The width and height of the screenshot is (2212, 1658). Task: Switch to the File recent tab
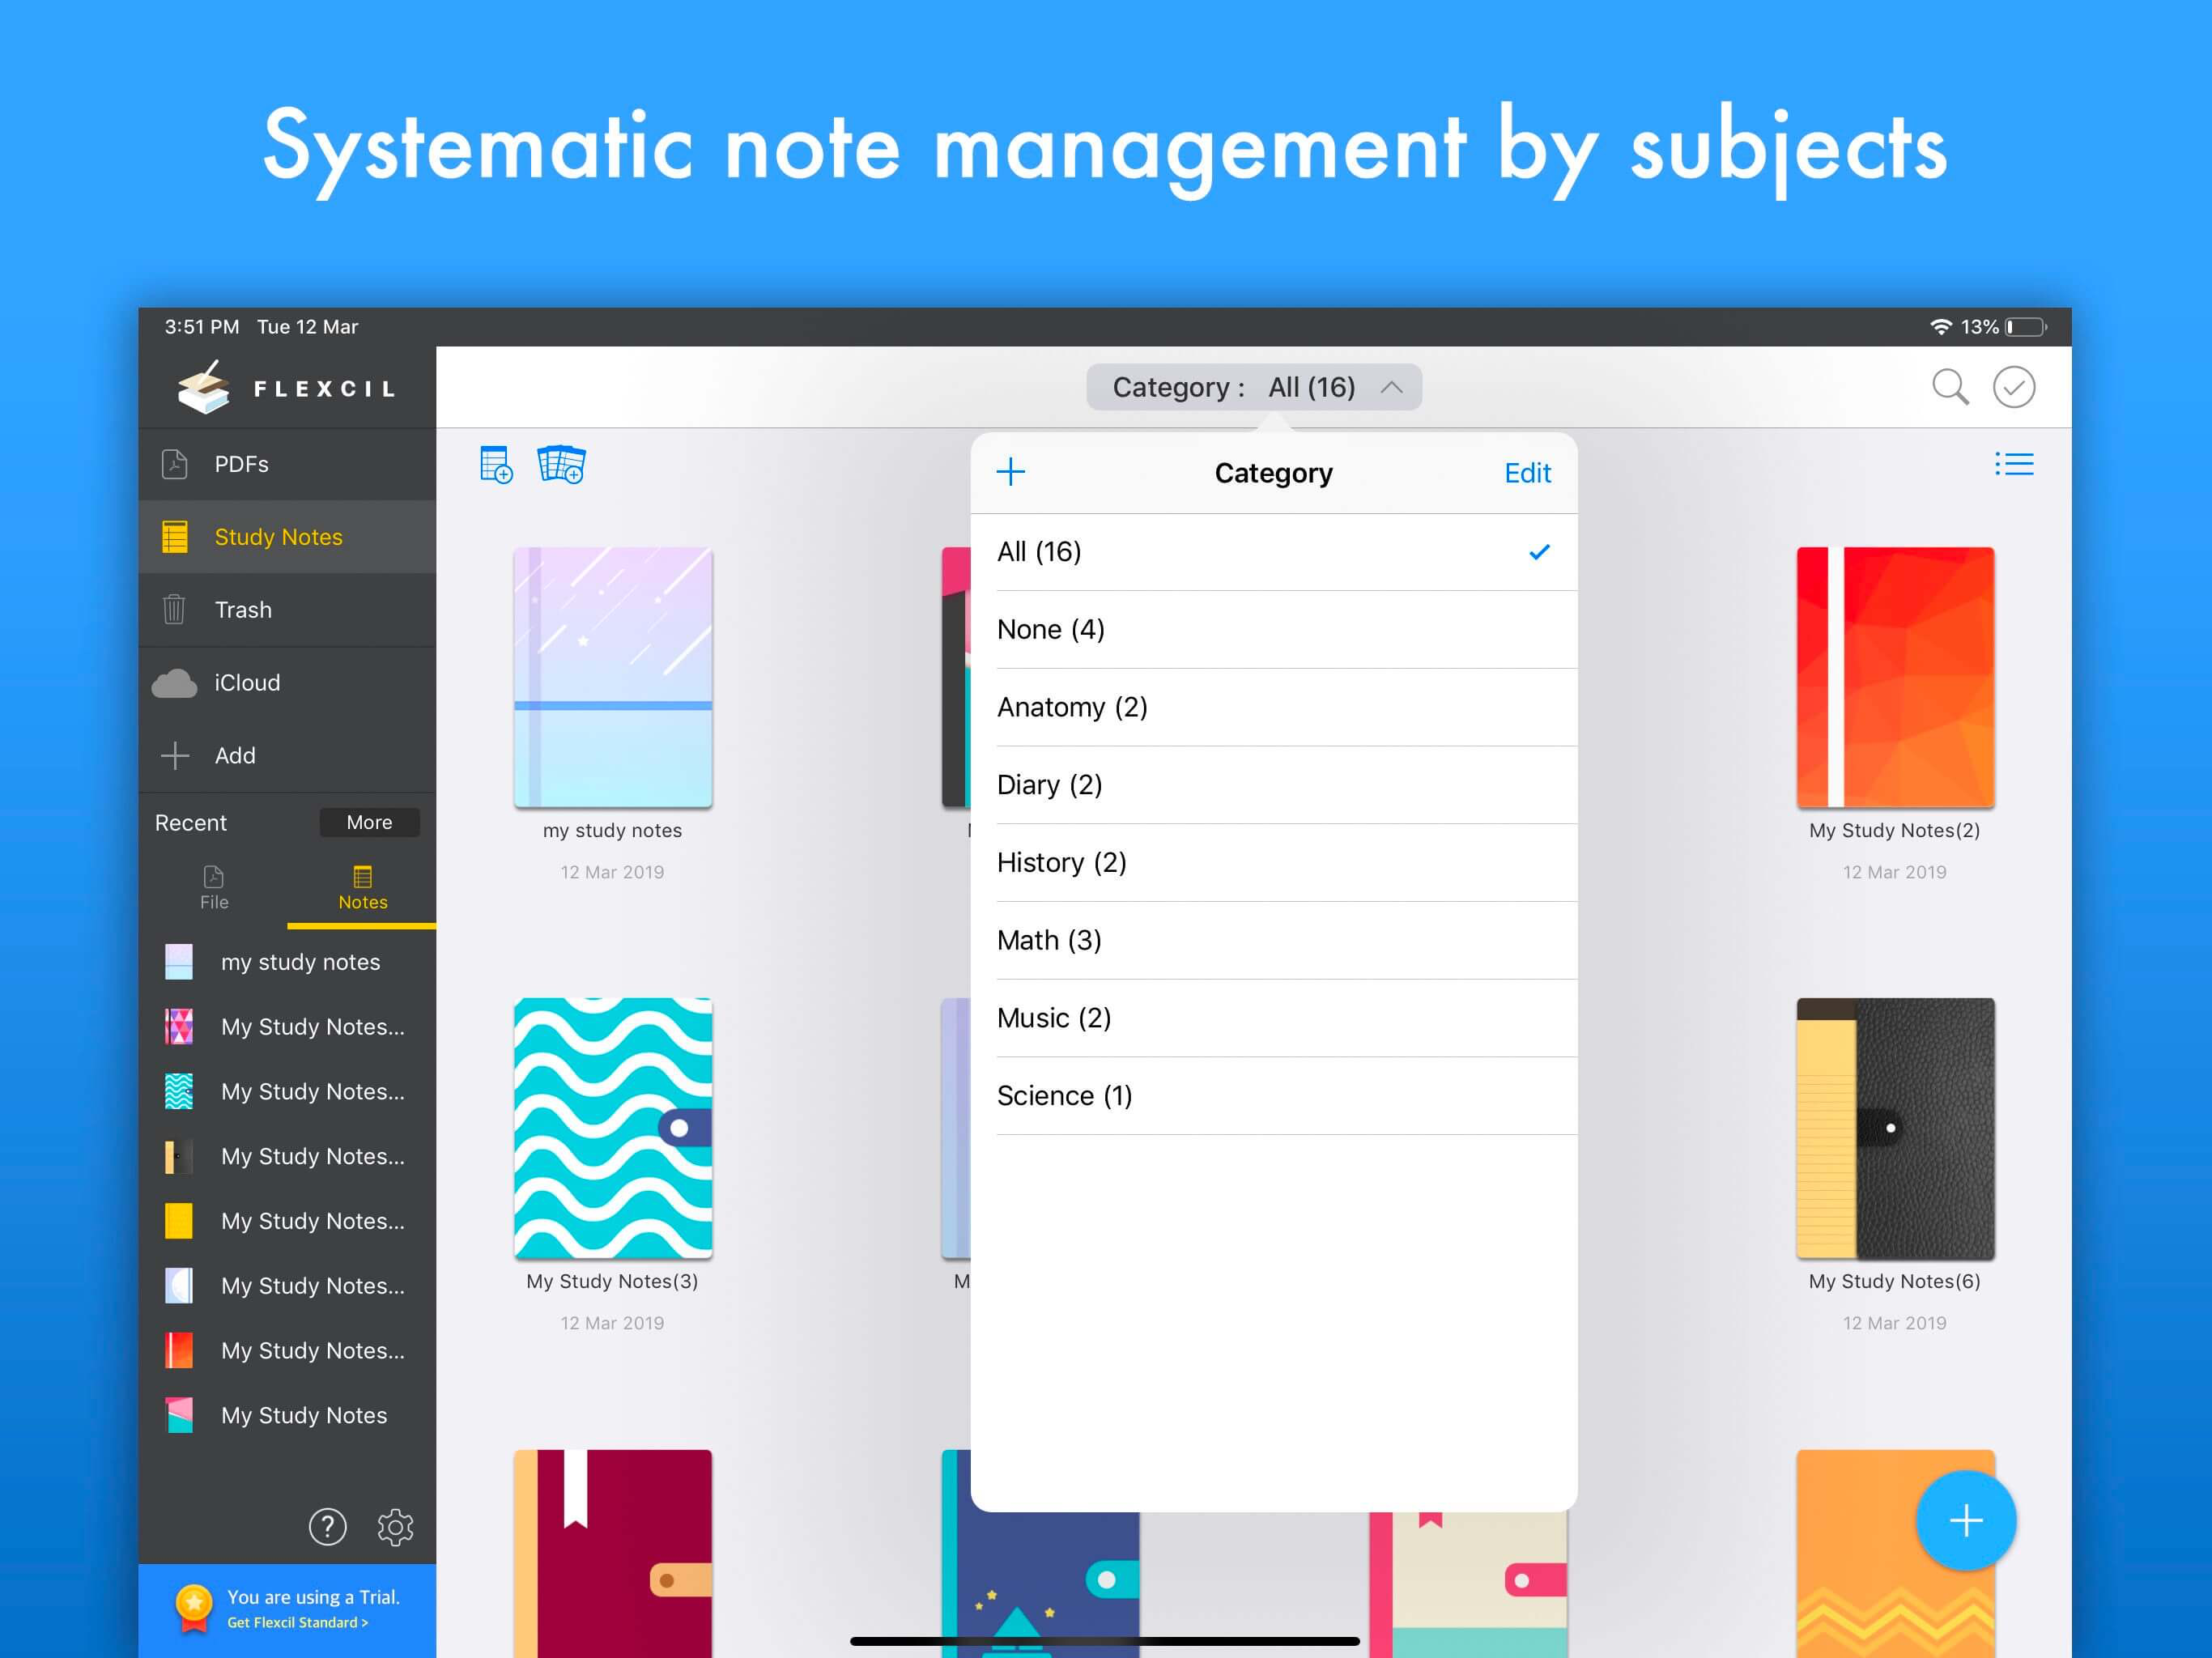[214, 887]
